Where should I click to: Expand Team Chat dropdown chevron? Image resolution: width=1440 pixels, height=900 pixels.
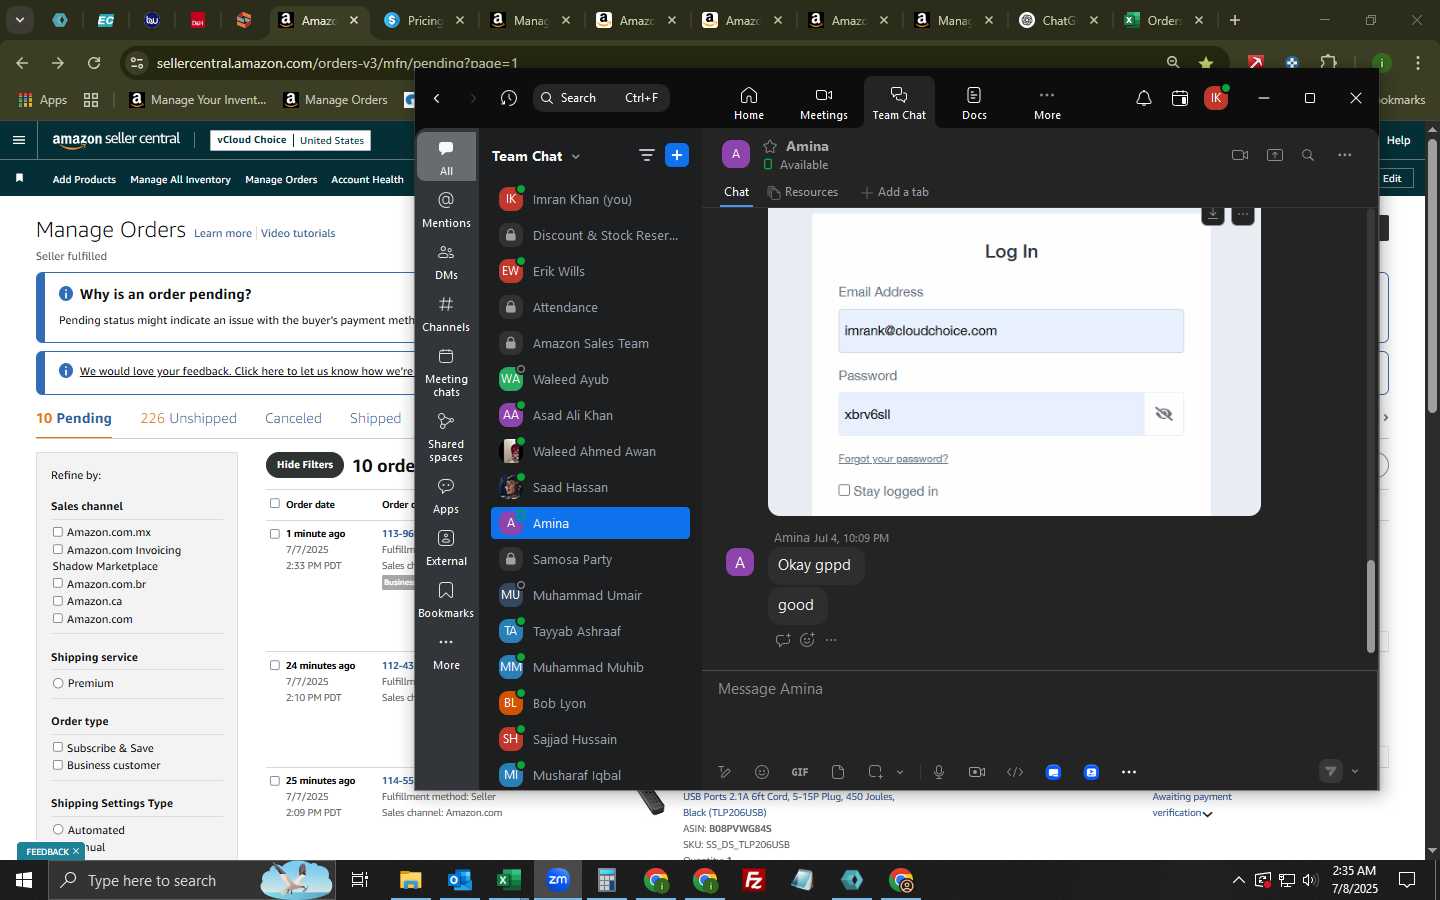coord(576,157)
